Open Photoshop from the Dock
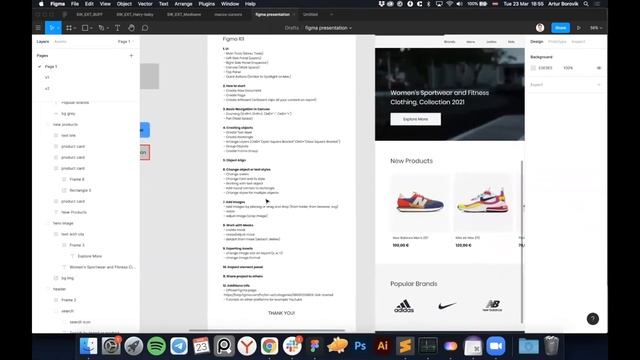The width and height of the screenshot is (640, 360). 360,346
